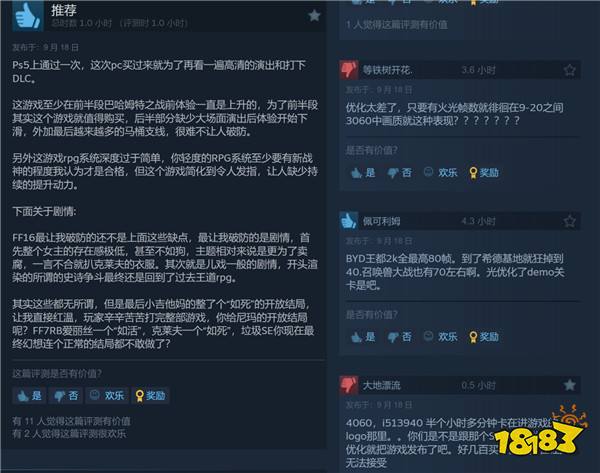The height and width of the screenshot is (473, 600).
Task: Click the thumbs-down icon beside 等铁树开花
Action: [349, 70]
